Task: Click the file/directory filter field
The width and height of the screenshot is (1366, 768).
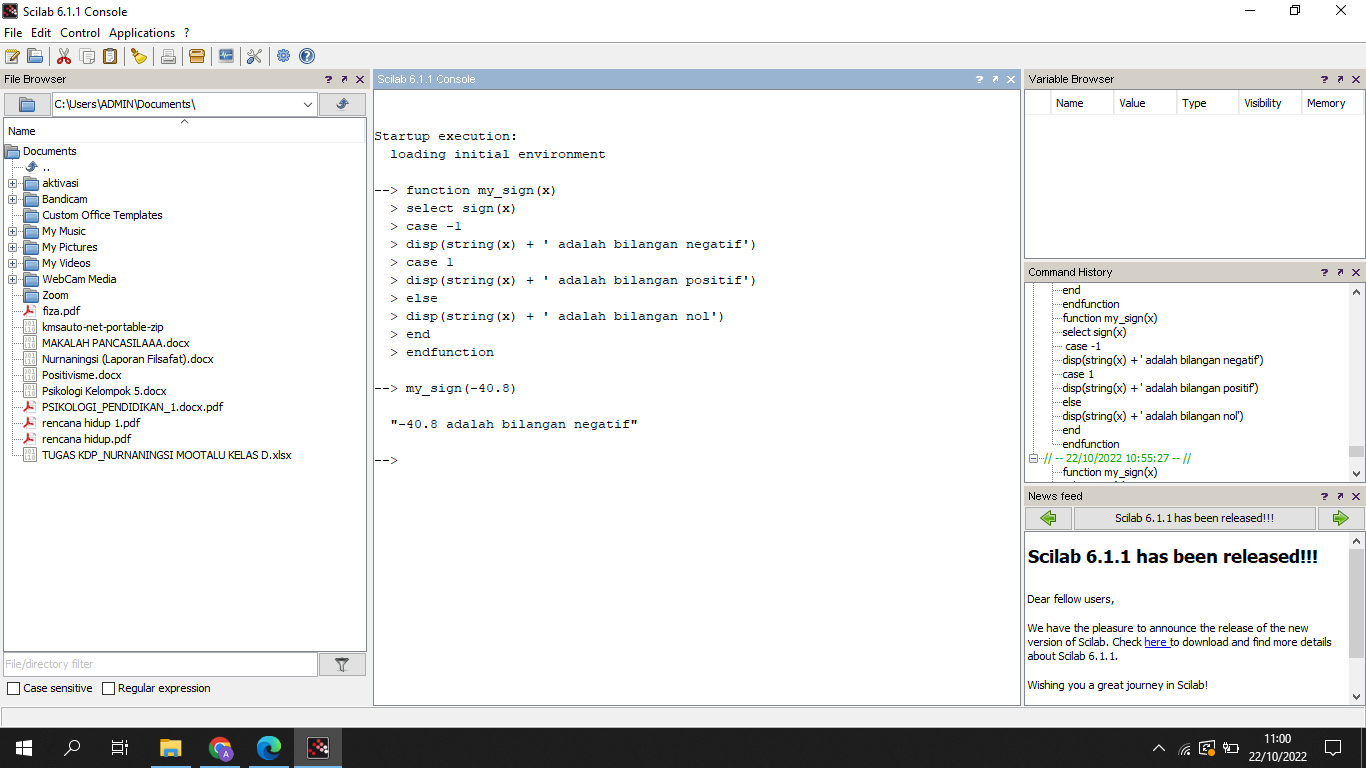Action: click(160, 664)
